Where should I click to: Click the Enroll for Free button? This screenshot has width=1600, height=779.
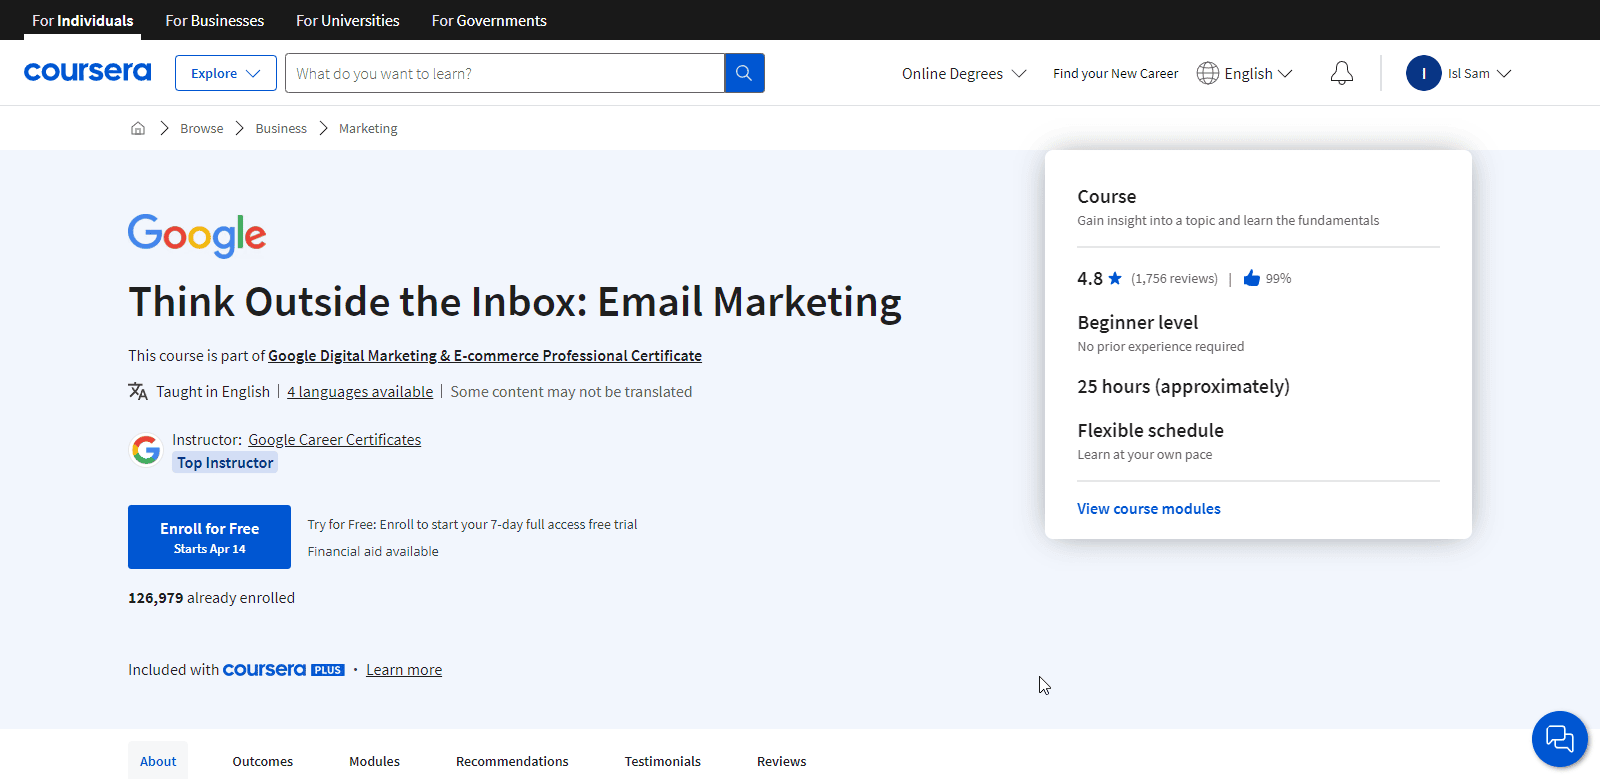[x=210, y=537]
